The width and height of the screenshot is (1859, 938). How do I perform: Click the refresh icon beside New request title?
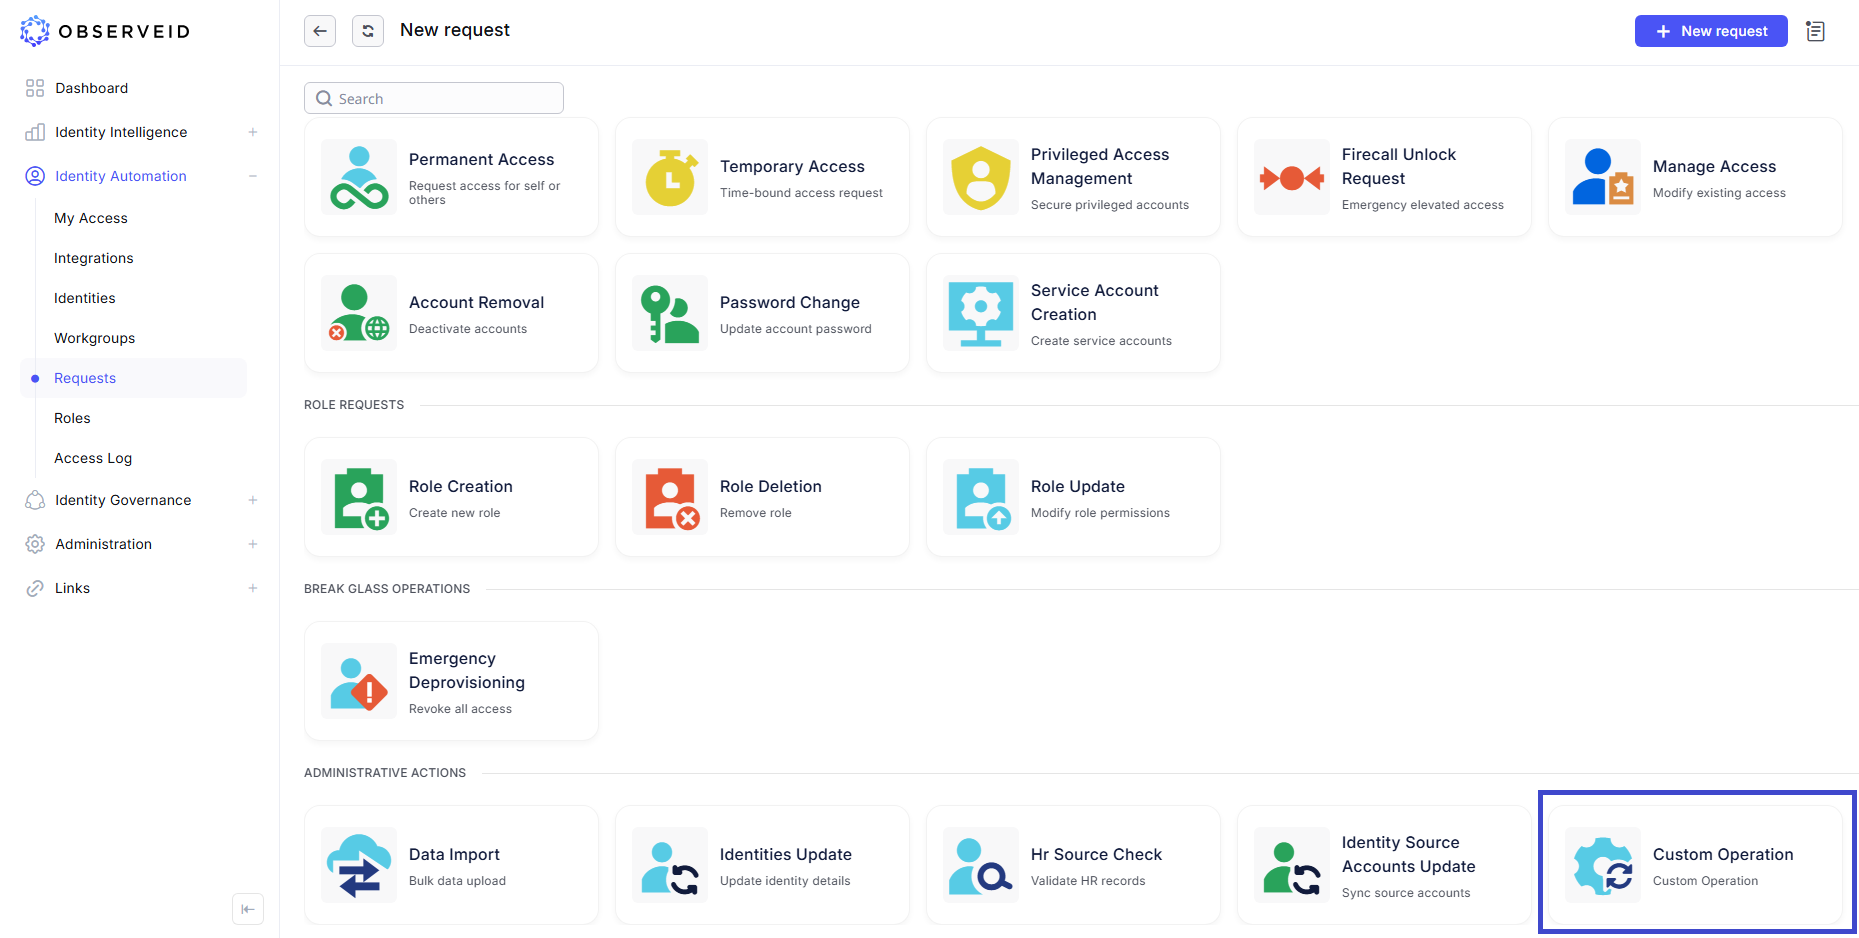(368, 31)
